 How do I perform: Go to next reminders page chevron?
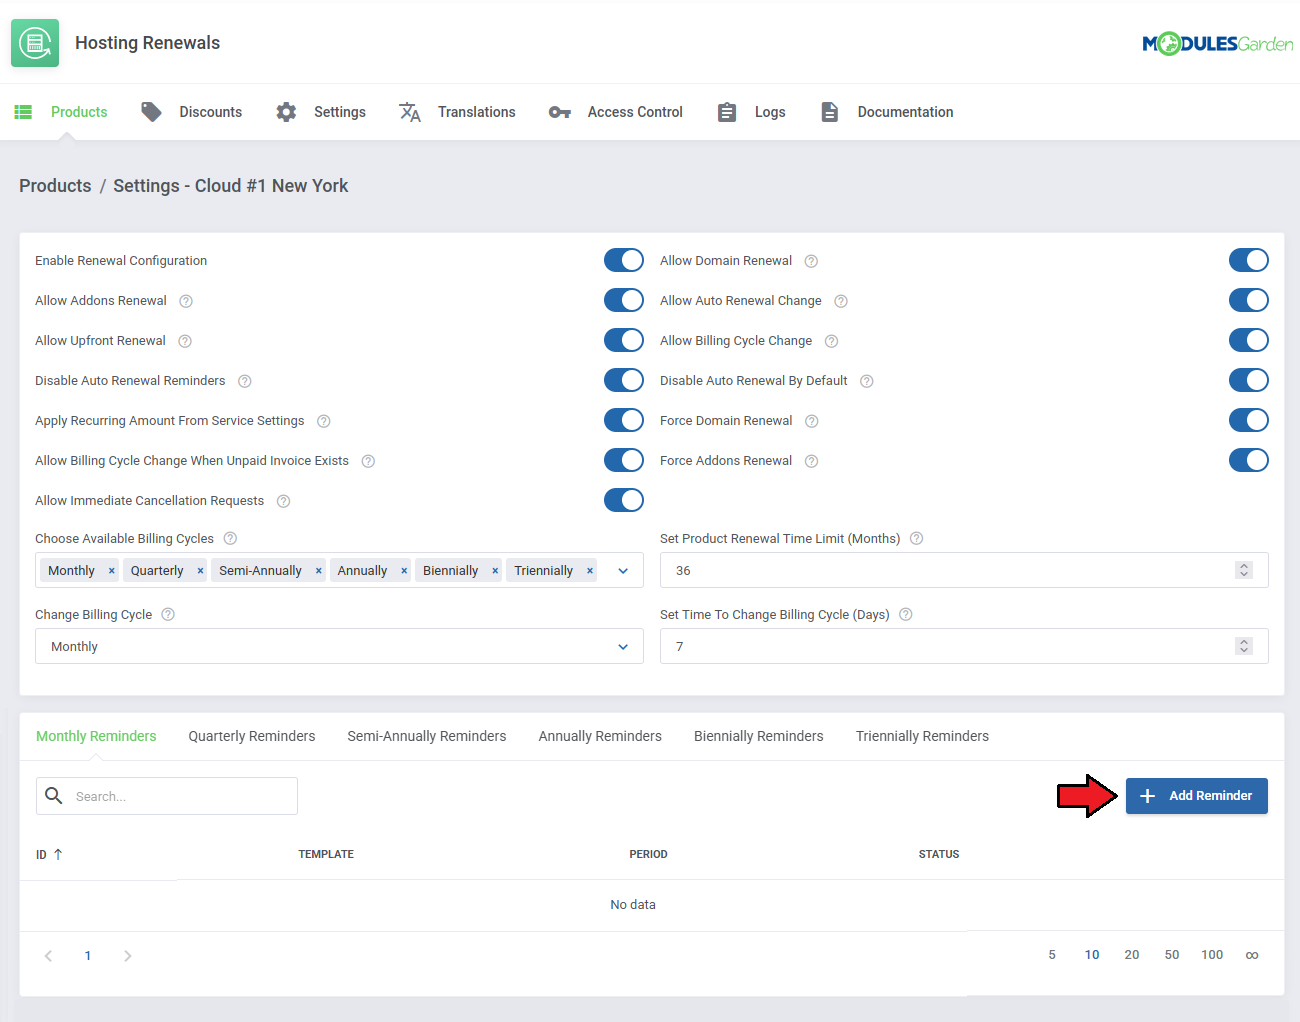tap(127, 956)
